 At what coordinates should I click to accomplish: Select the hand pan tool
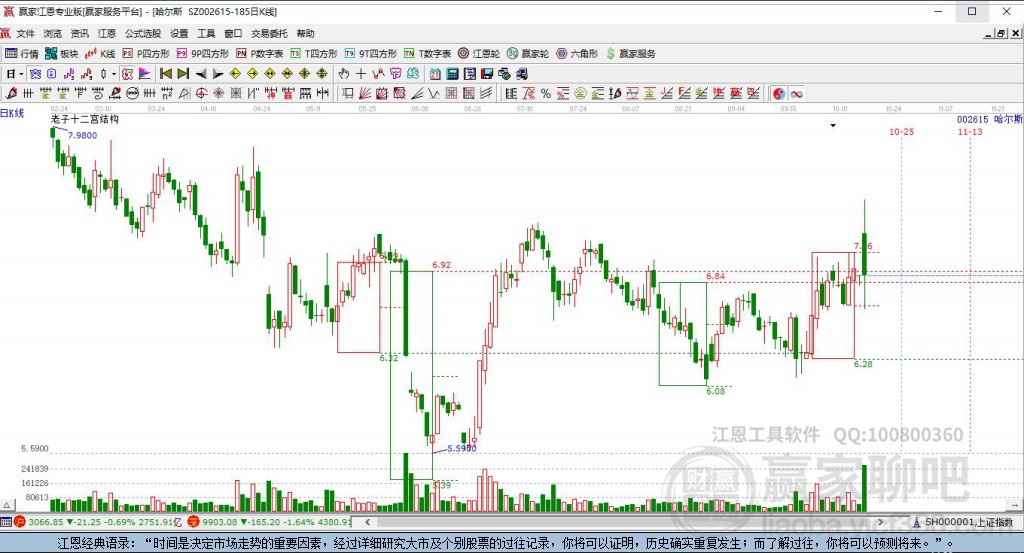point(344,74)
